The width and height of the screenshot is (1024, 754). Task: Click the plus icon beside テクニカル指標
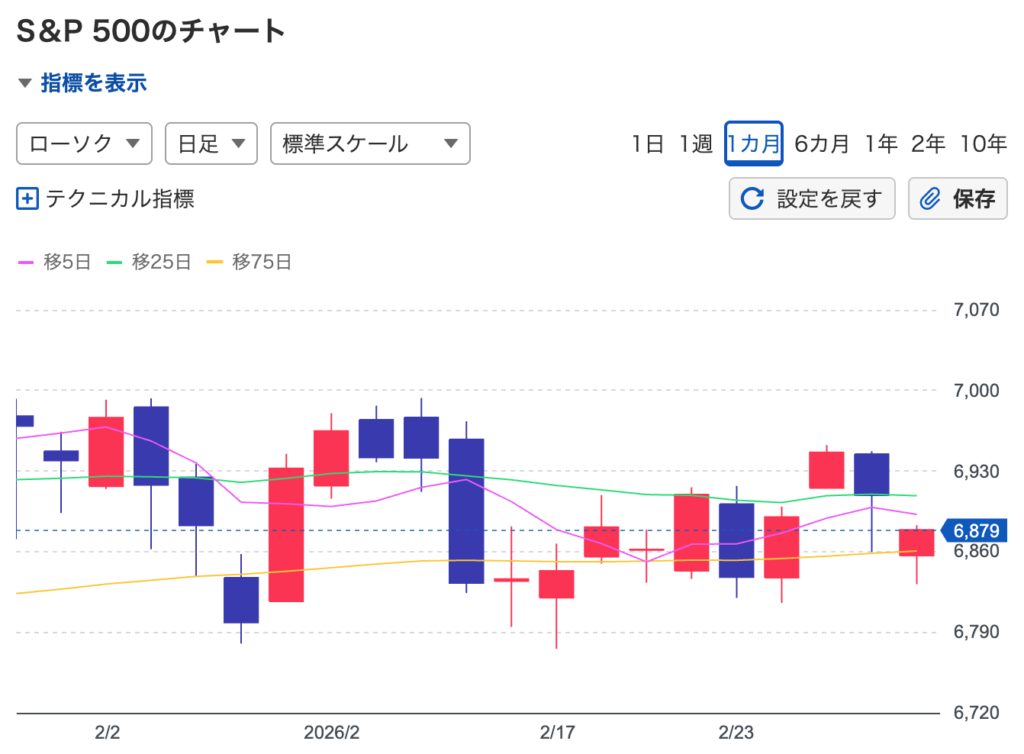pos(27,199)
